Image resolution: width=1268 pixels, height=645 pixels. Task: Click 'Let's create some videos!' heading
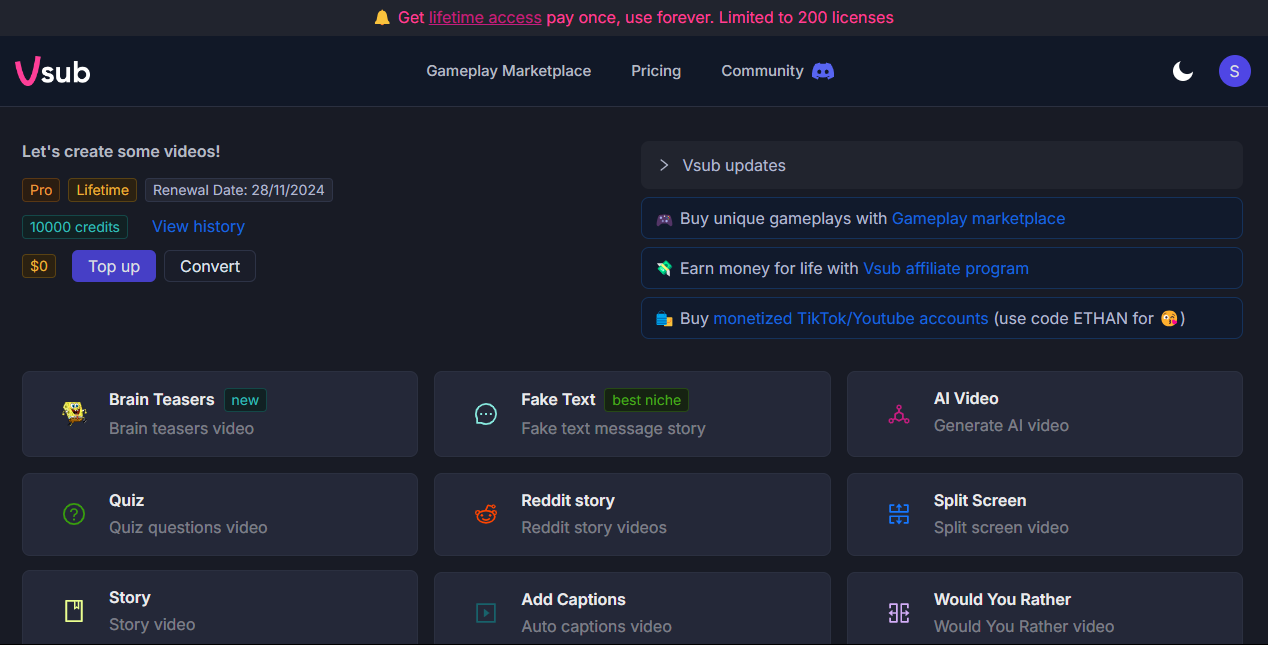tap(121, 151)
